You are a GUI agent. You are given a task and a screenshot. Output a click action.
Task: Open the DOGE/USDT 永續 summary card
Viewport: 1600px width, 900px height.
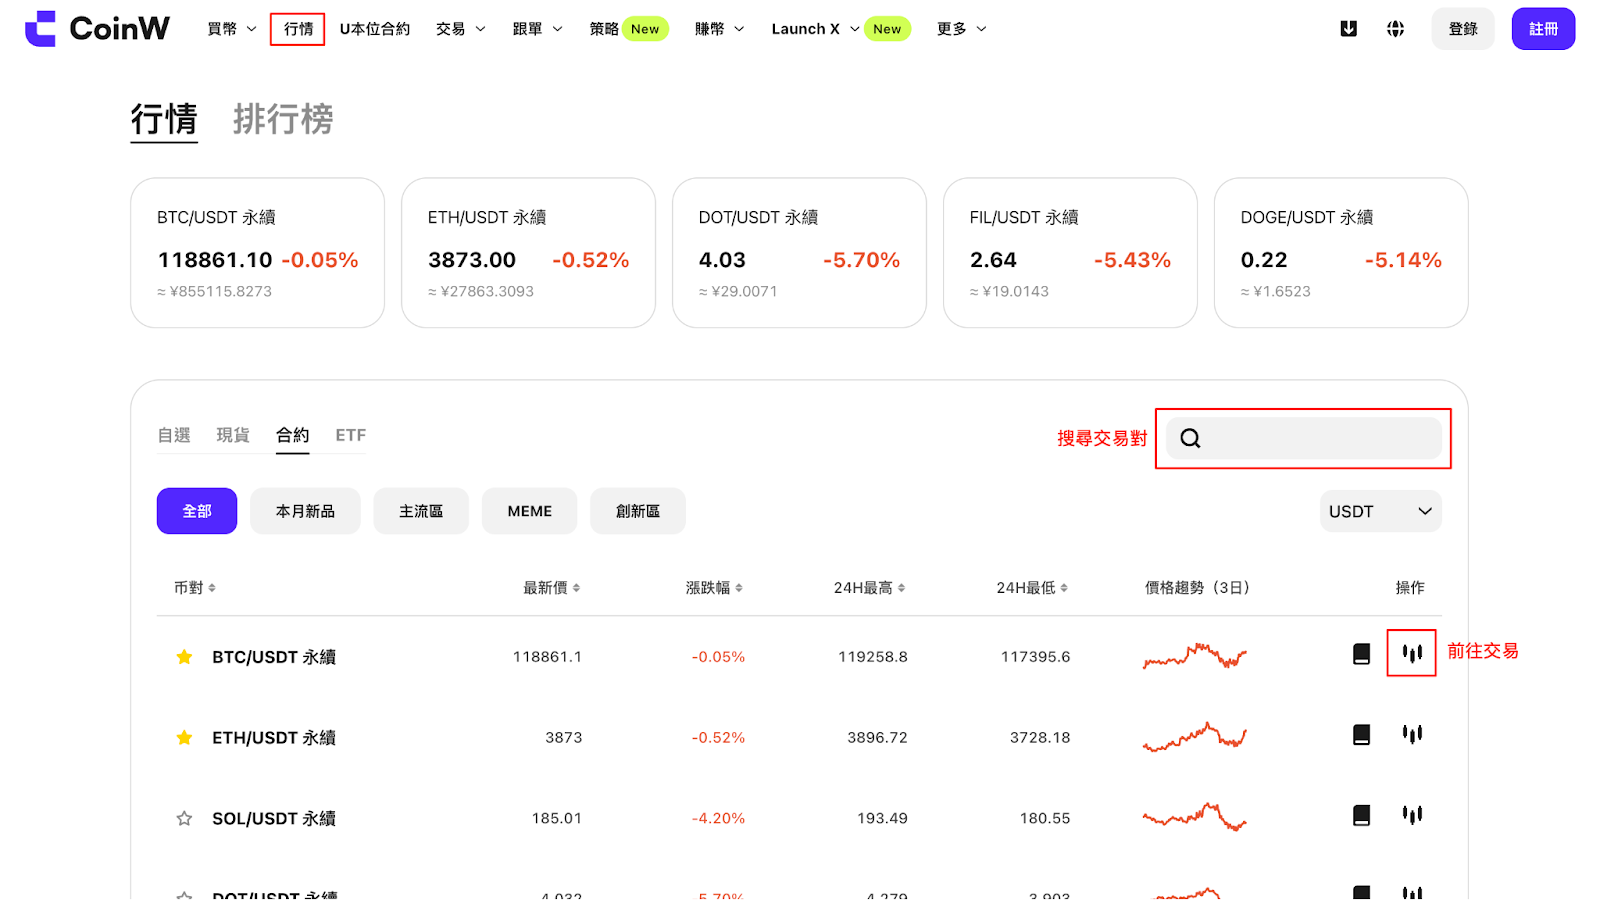pos(1342,253)
